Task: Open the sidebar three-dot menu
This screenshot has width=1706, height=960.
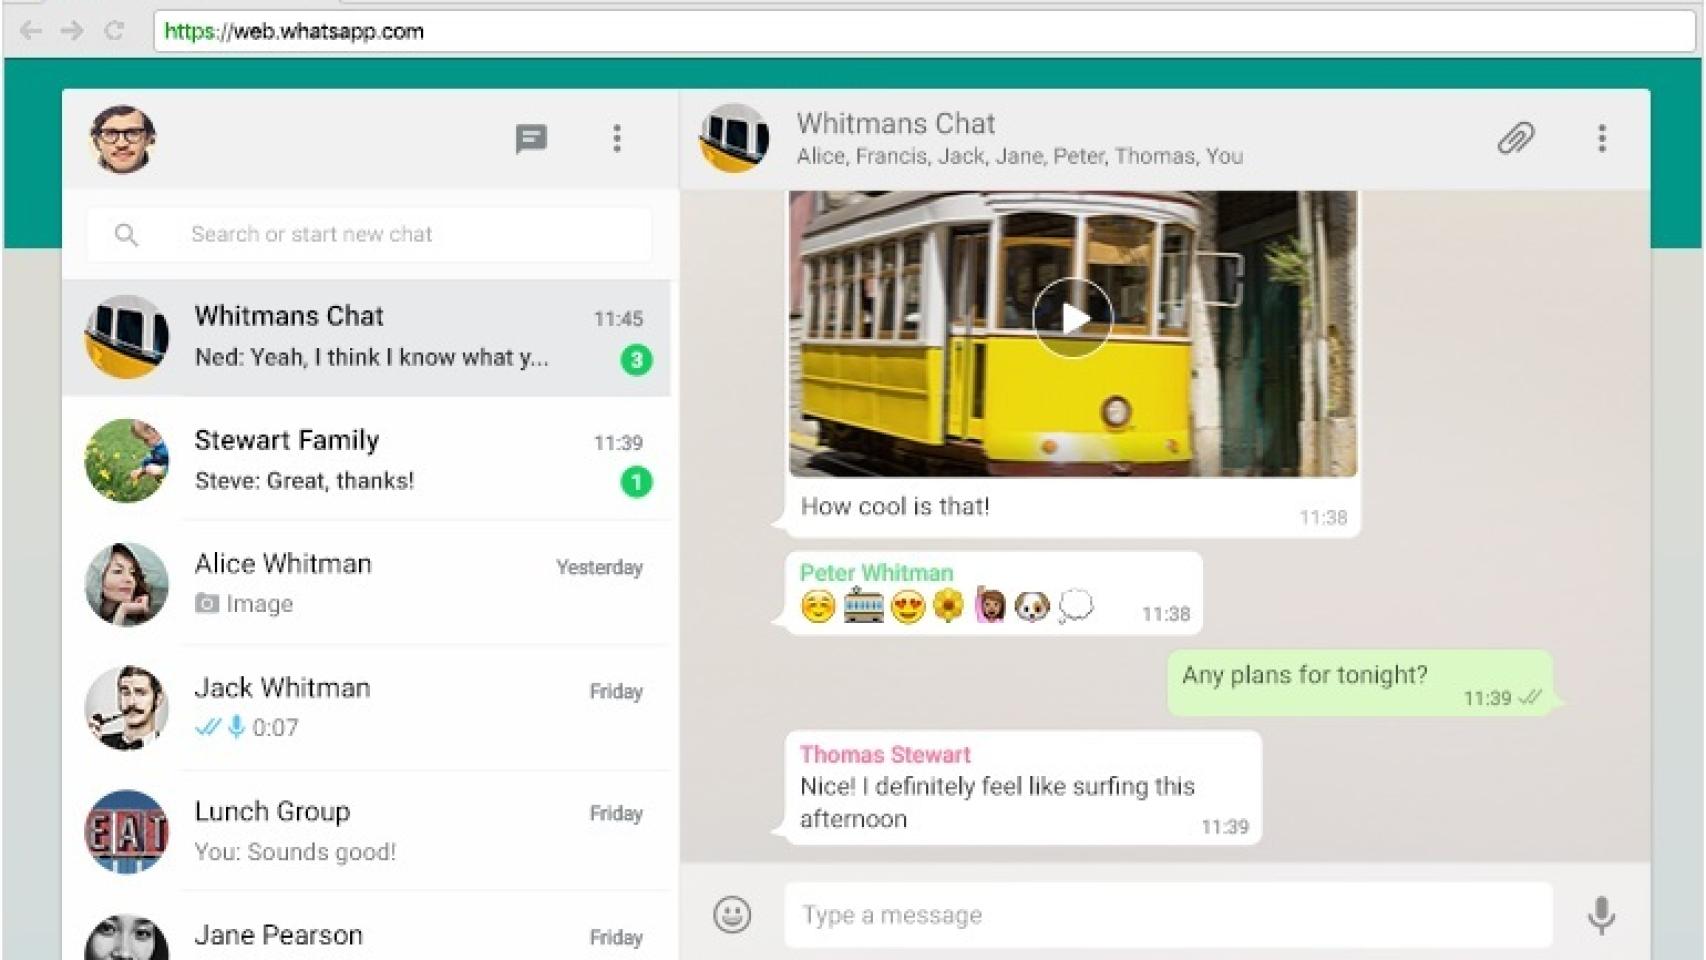Action: tap(617, 139)
